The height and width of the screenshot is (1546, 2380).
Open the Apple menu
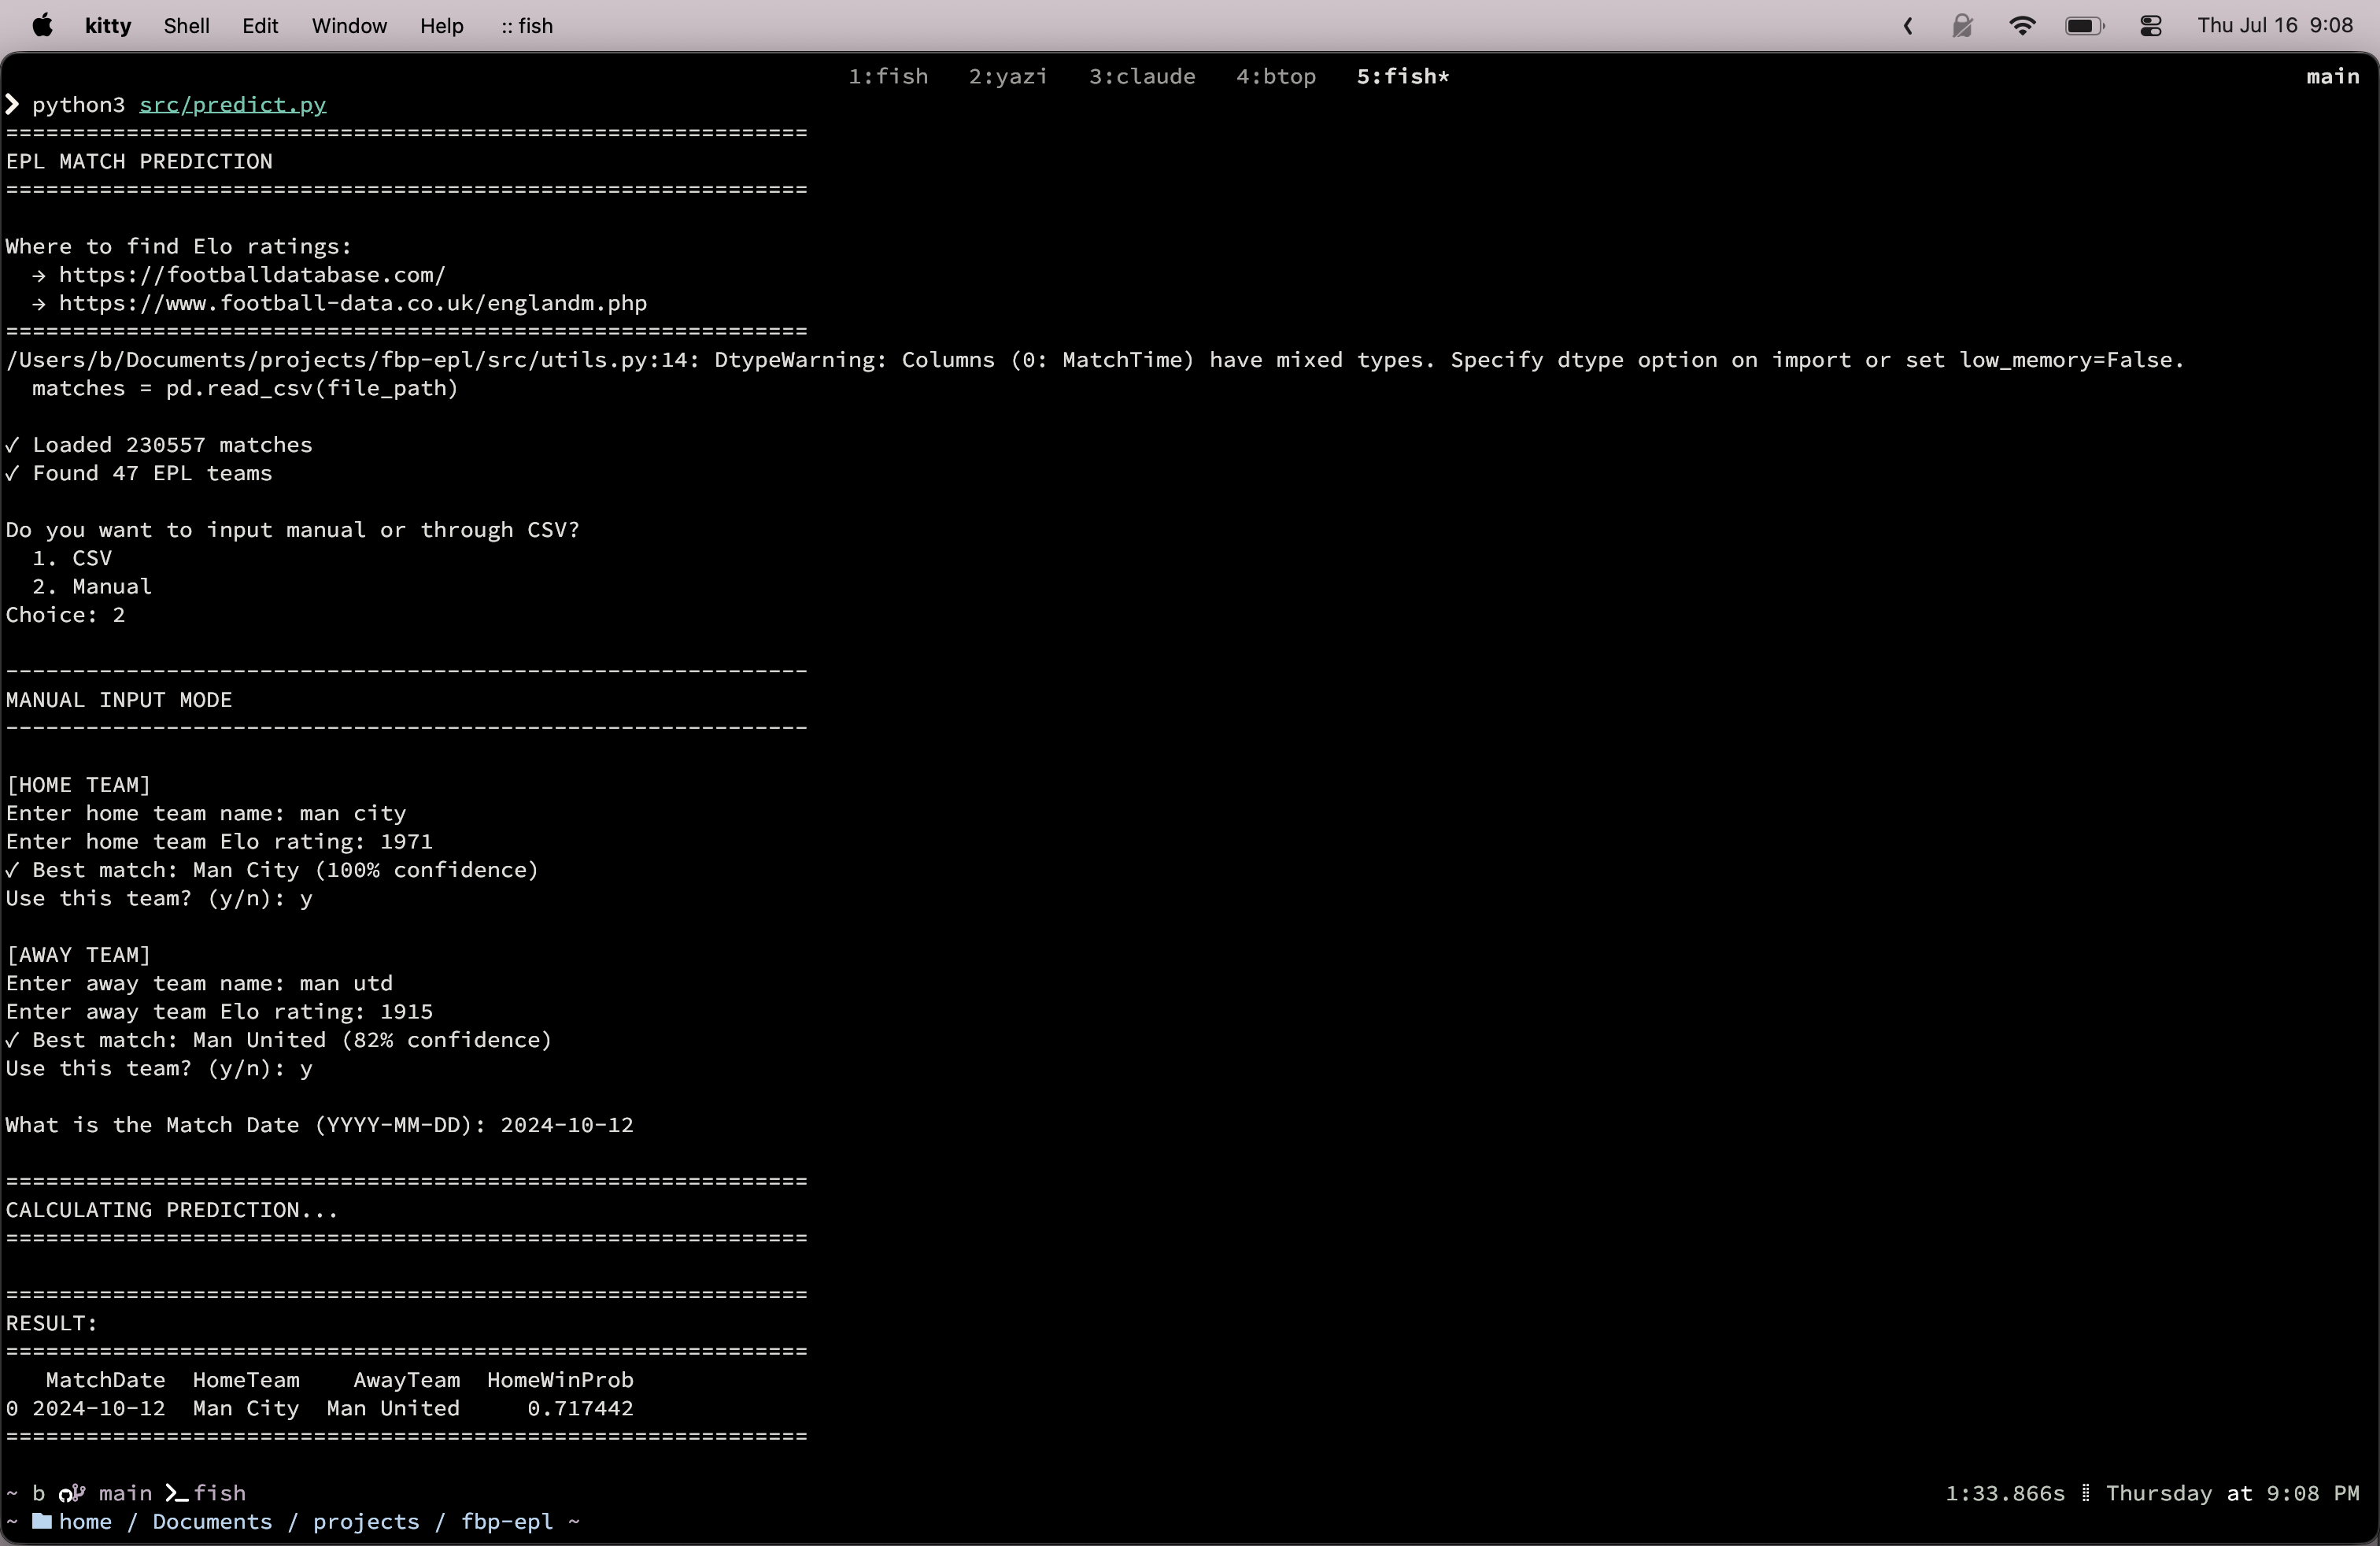point(42,26)
